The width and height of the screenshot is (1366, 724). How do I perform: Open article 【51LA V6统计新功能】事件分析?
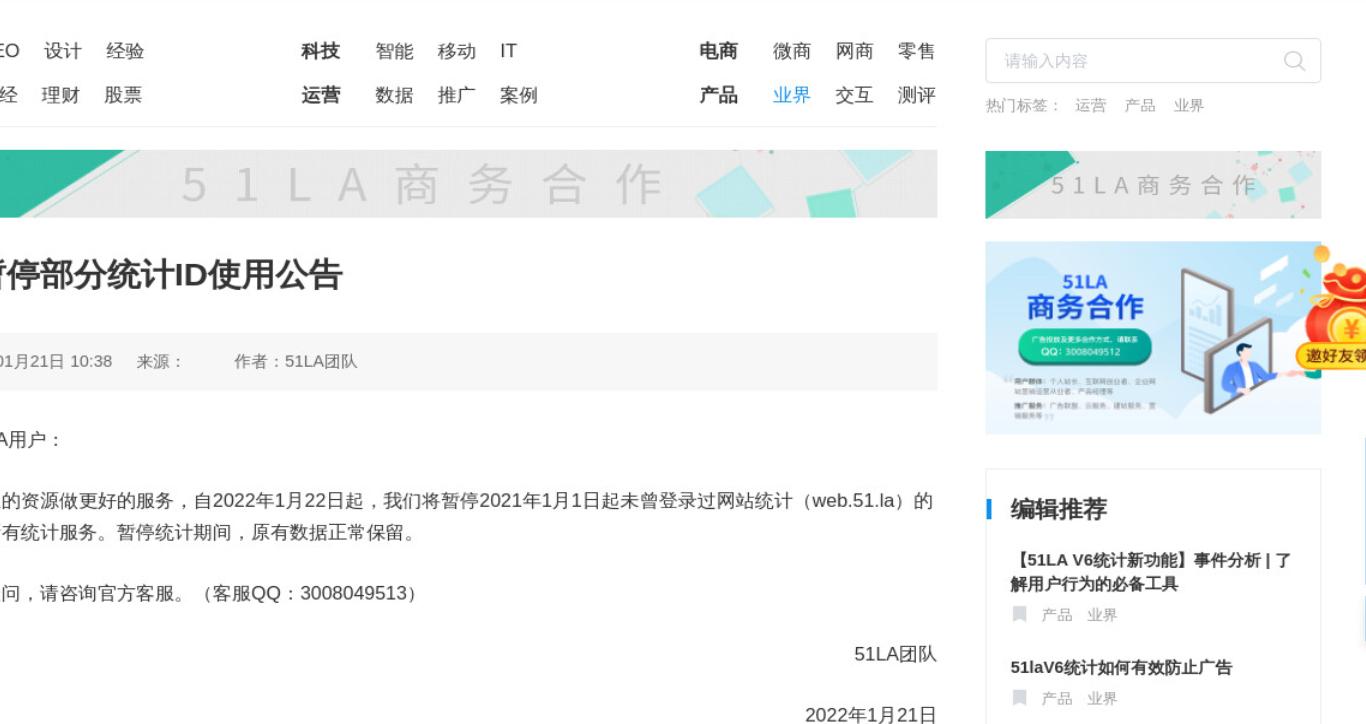coord(1150,572)
